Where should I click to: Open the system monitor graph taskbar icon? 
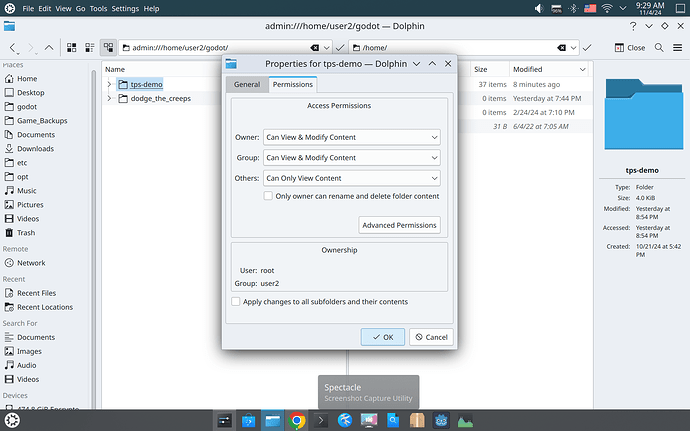[465, 420]
